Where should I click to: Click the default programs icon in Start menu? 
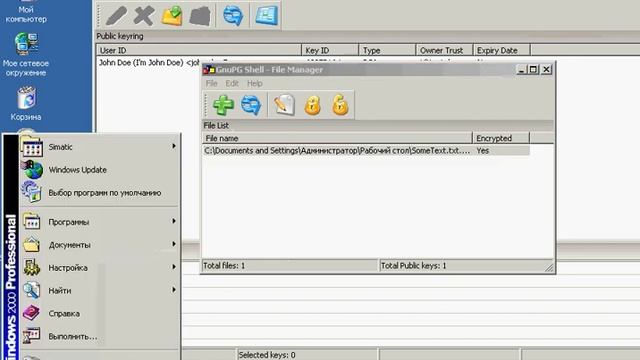32,192
